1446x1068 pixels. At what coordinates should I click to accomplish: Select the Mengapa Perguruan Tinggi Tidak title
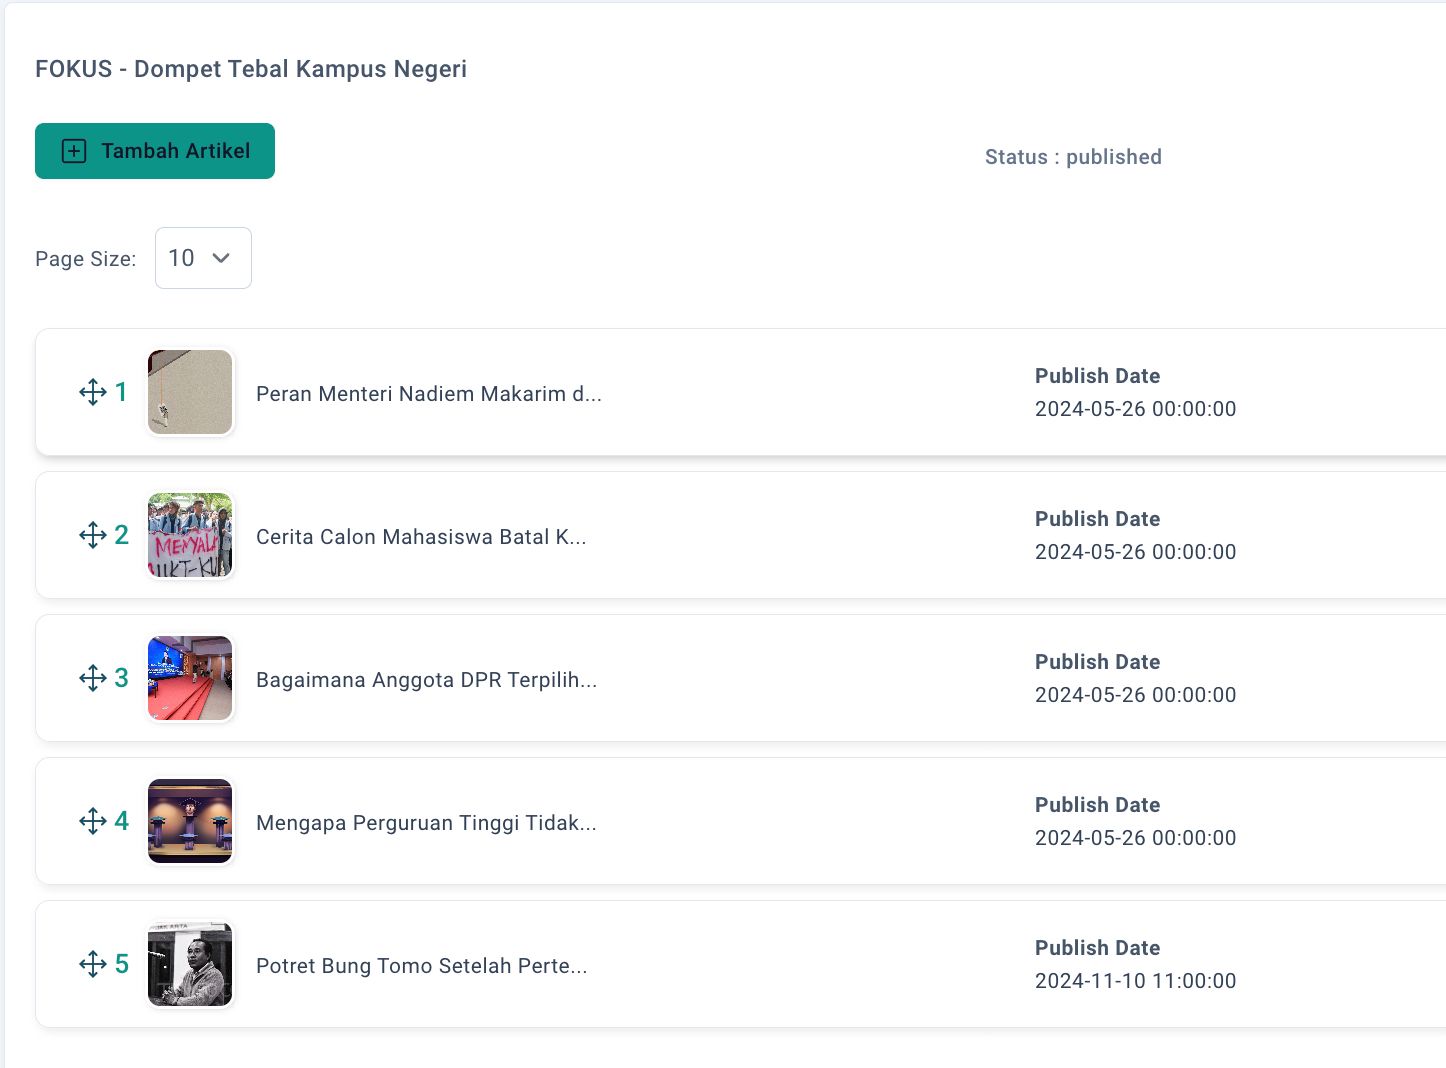coord(426,823)
